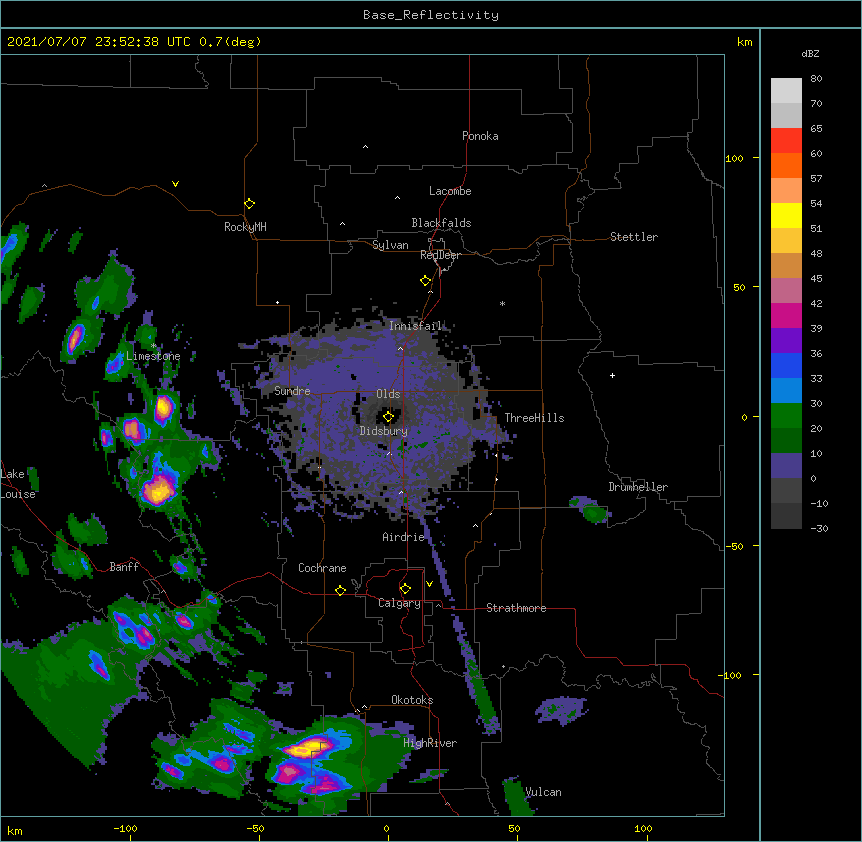Click the Olds city label
Screen dimensions: 862x842
388,394
